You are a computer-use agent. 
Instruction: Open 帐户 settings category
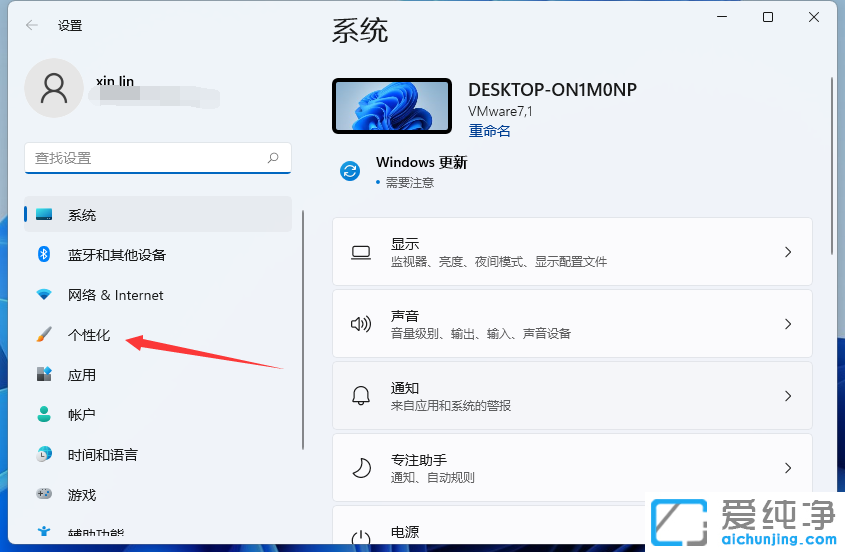tap(158, 415)
